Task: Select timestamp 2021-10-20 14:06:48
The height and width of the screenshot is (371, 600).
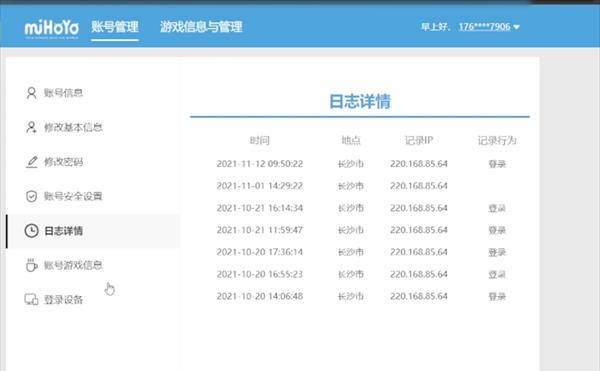Action: point(260,296)
